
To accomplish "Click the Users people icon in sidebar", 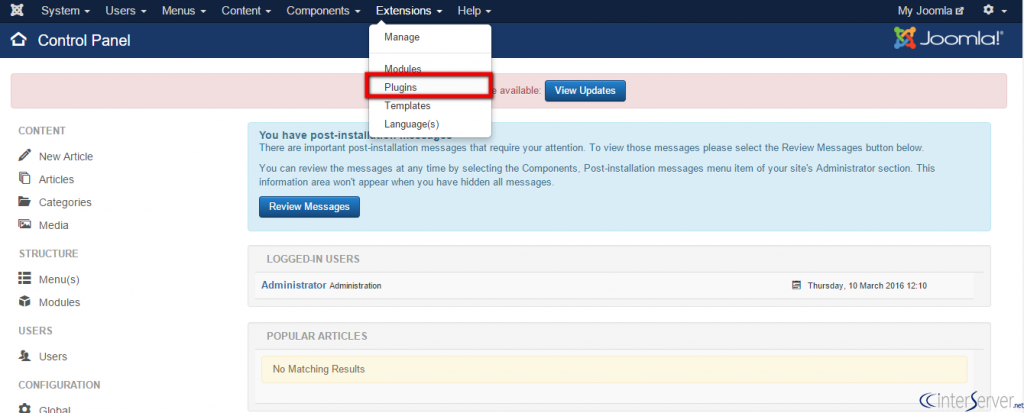I will (25, 355).
